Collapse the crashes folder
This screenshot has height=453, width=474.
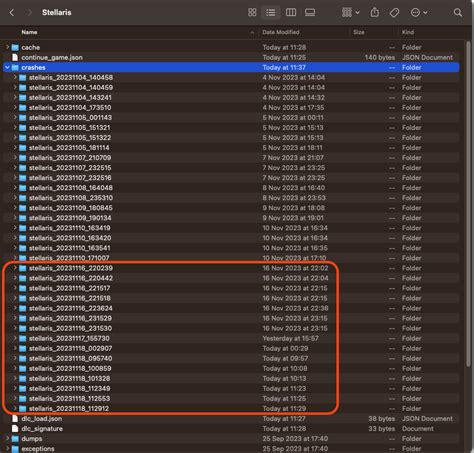click(7, 67)
